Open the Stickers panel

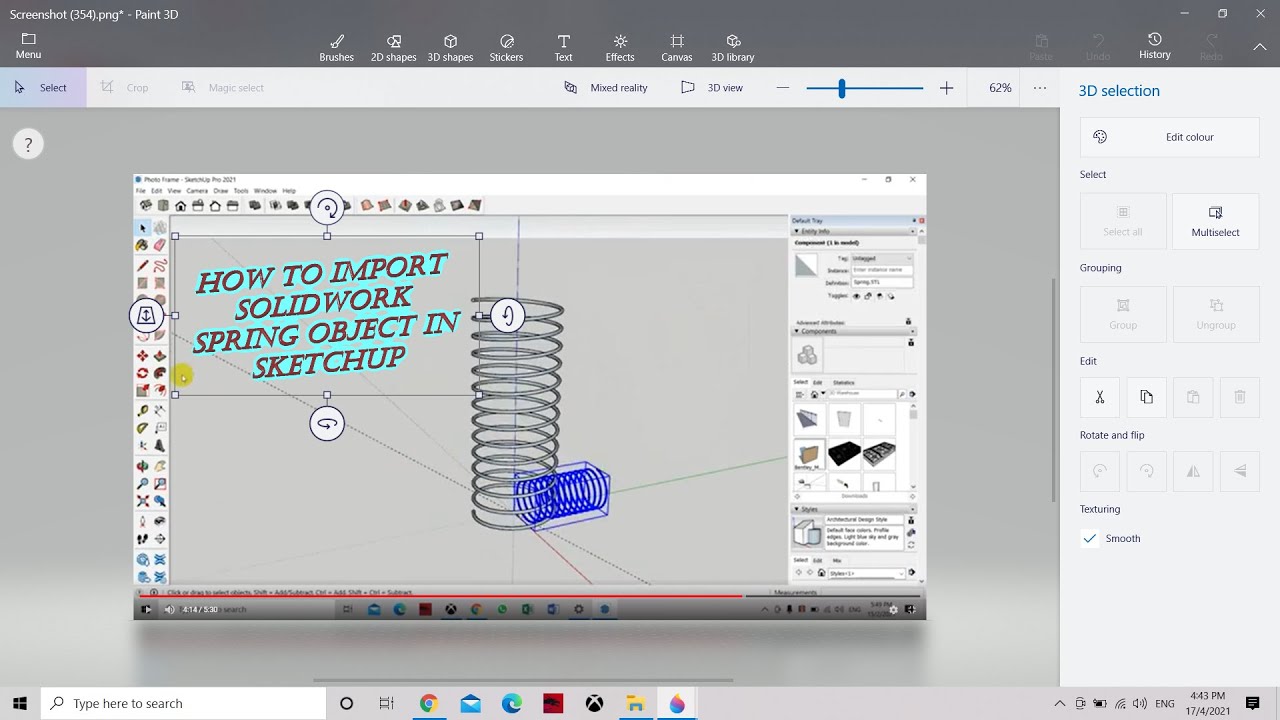(506, 47)
